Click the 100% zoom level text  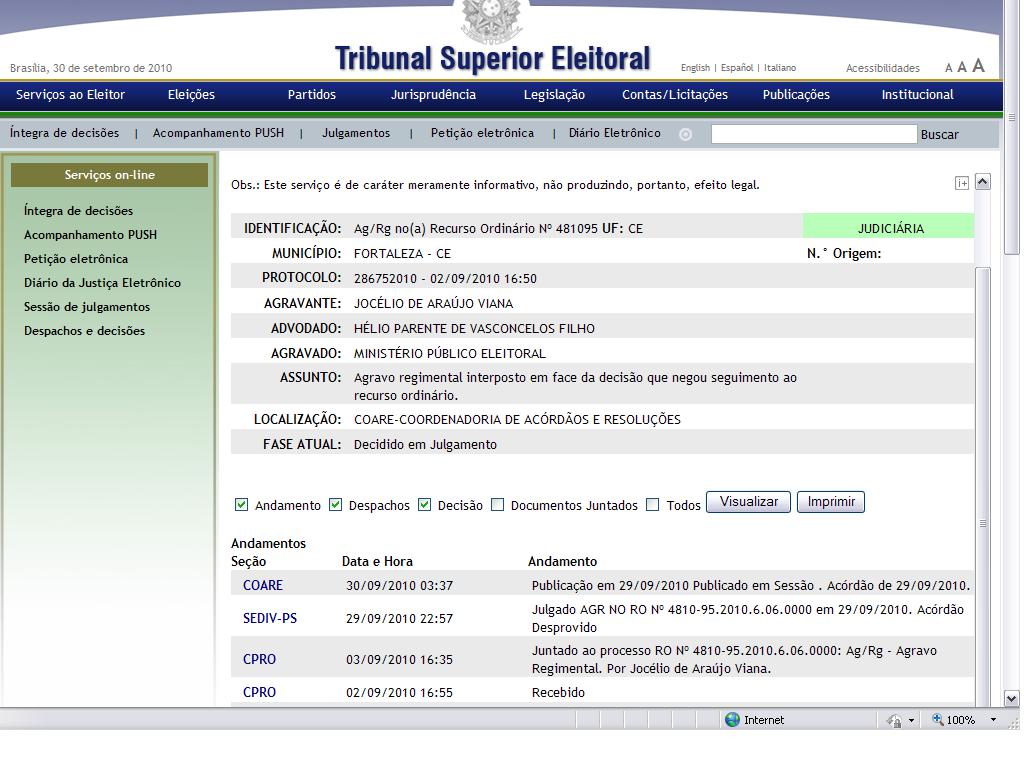coord(960,720)
